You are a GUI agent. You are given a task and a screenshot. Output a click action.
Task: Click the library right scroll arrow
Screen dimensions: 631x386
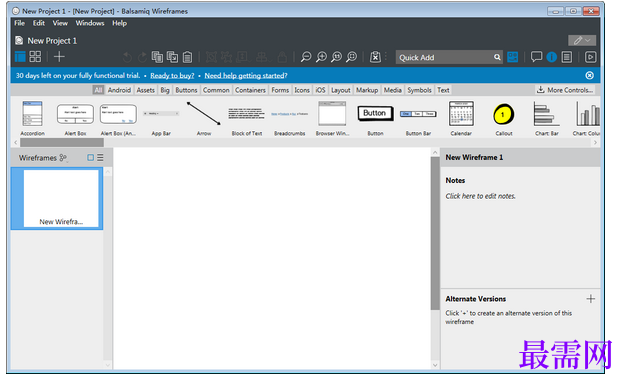click(x=595, y=142)
